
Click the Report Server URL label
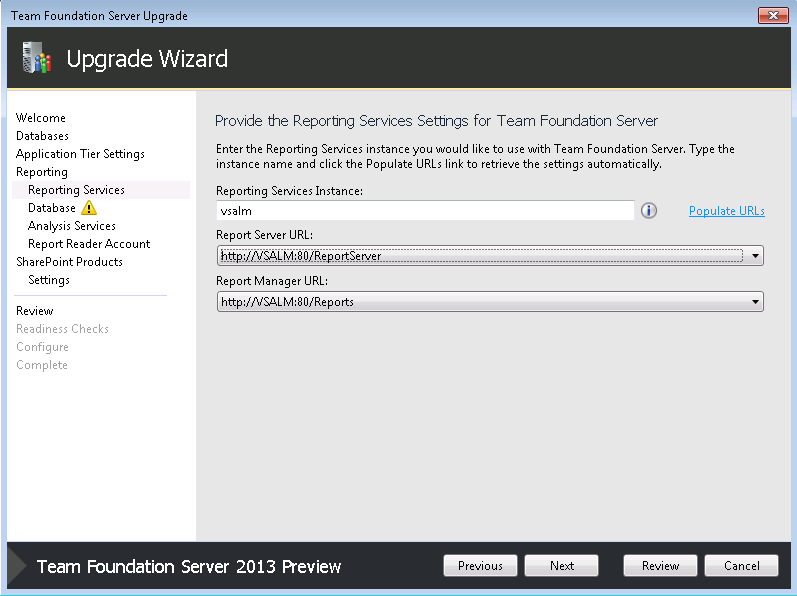tap(264, 235)
